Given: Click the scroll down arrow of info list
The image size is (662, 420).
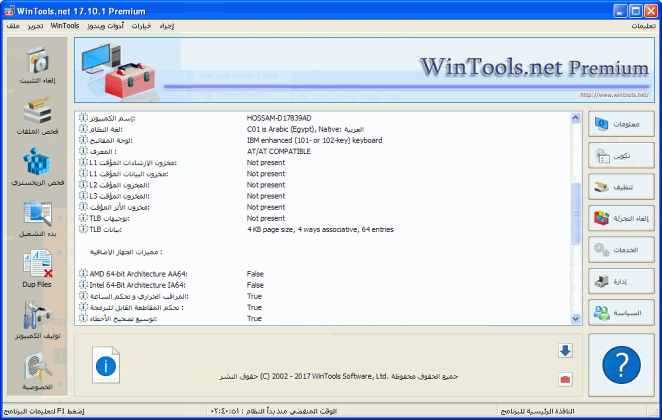Looking at the screenshot, I should (575, 319).
